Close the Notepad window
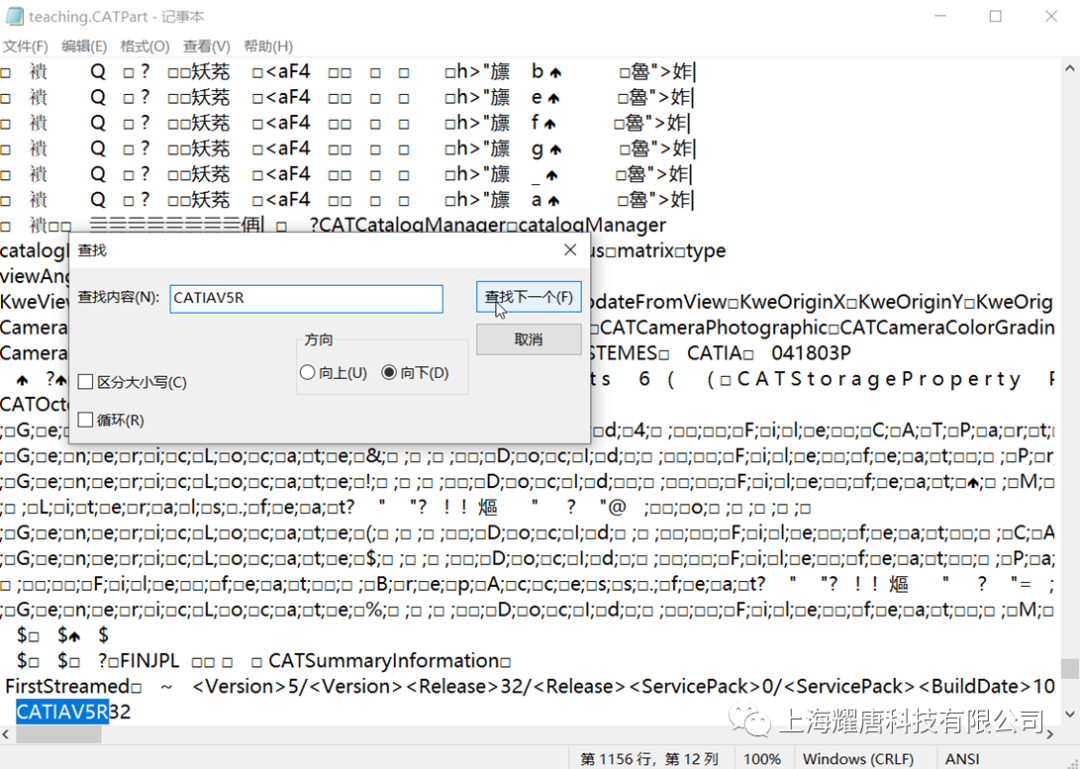The image size is (1080, 769). [x=1051, y=16]
